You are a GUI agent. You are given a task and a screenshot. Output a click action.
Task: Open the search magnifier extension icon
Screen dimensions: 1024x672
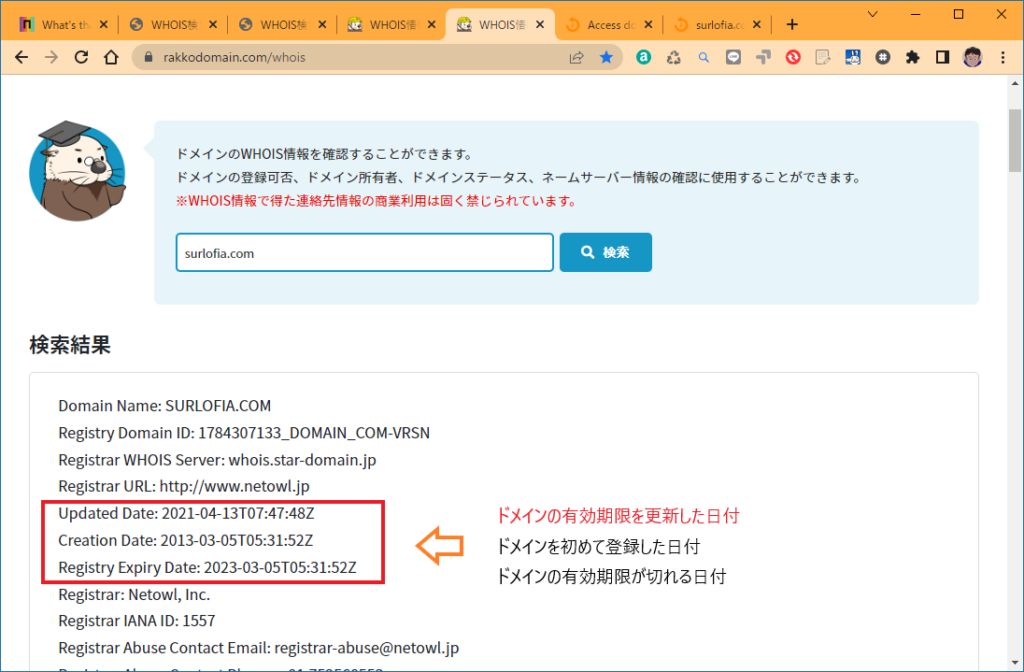703,57
